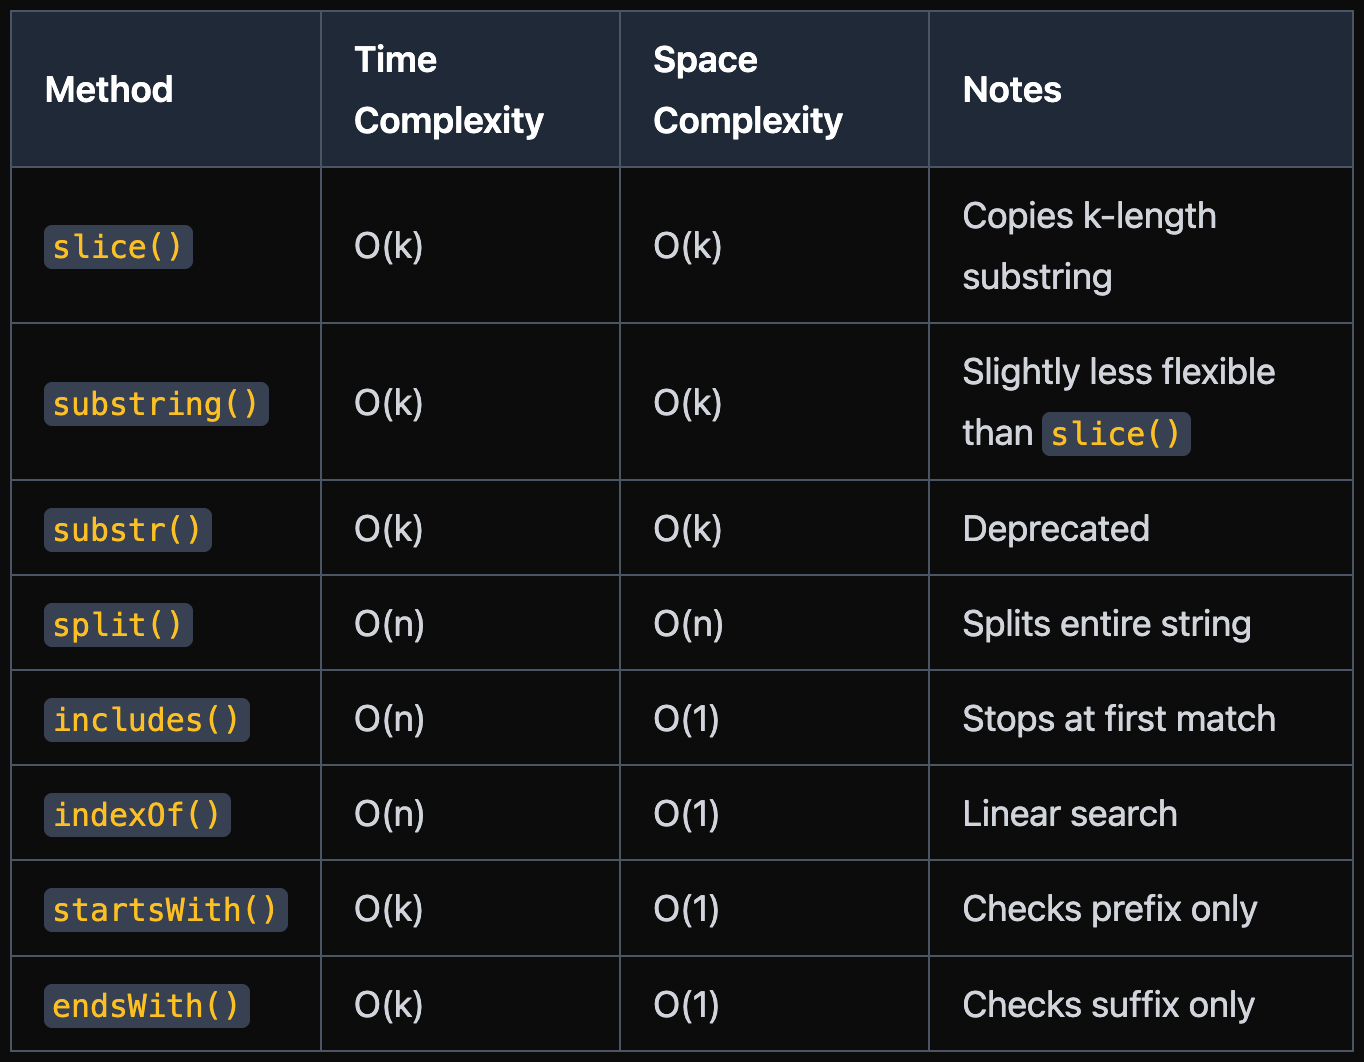Click the Time Complexity column header
1364x1062 pixels.
click(x=448, y=90)
